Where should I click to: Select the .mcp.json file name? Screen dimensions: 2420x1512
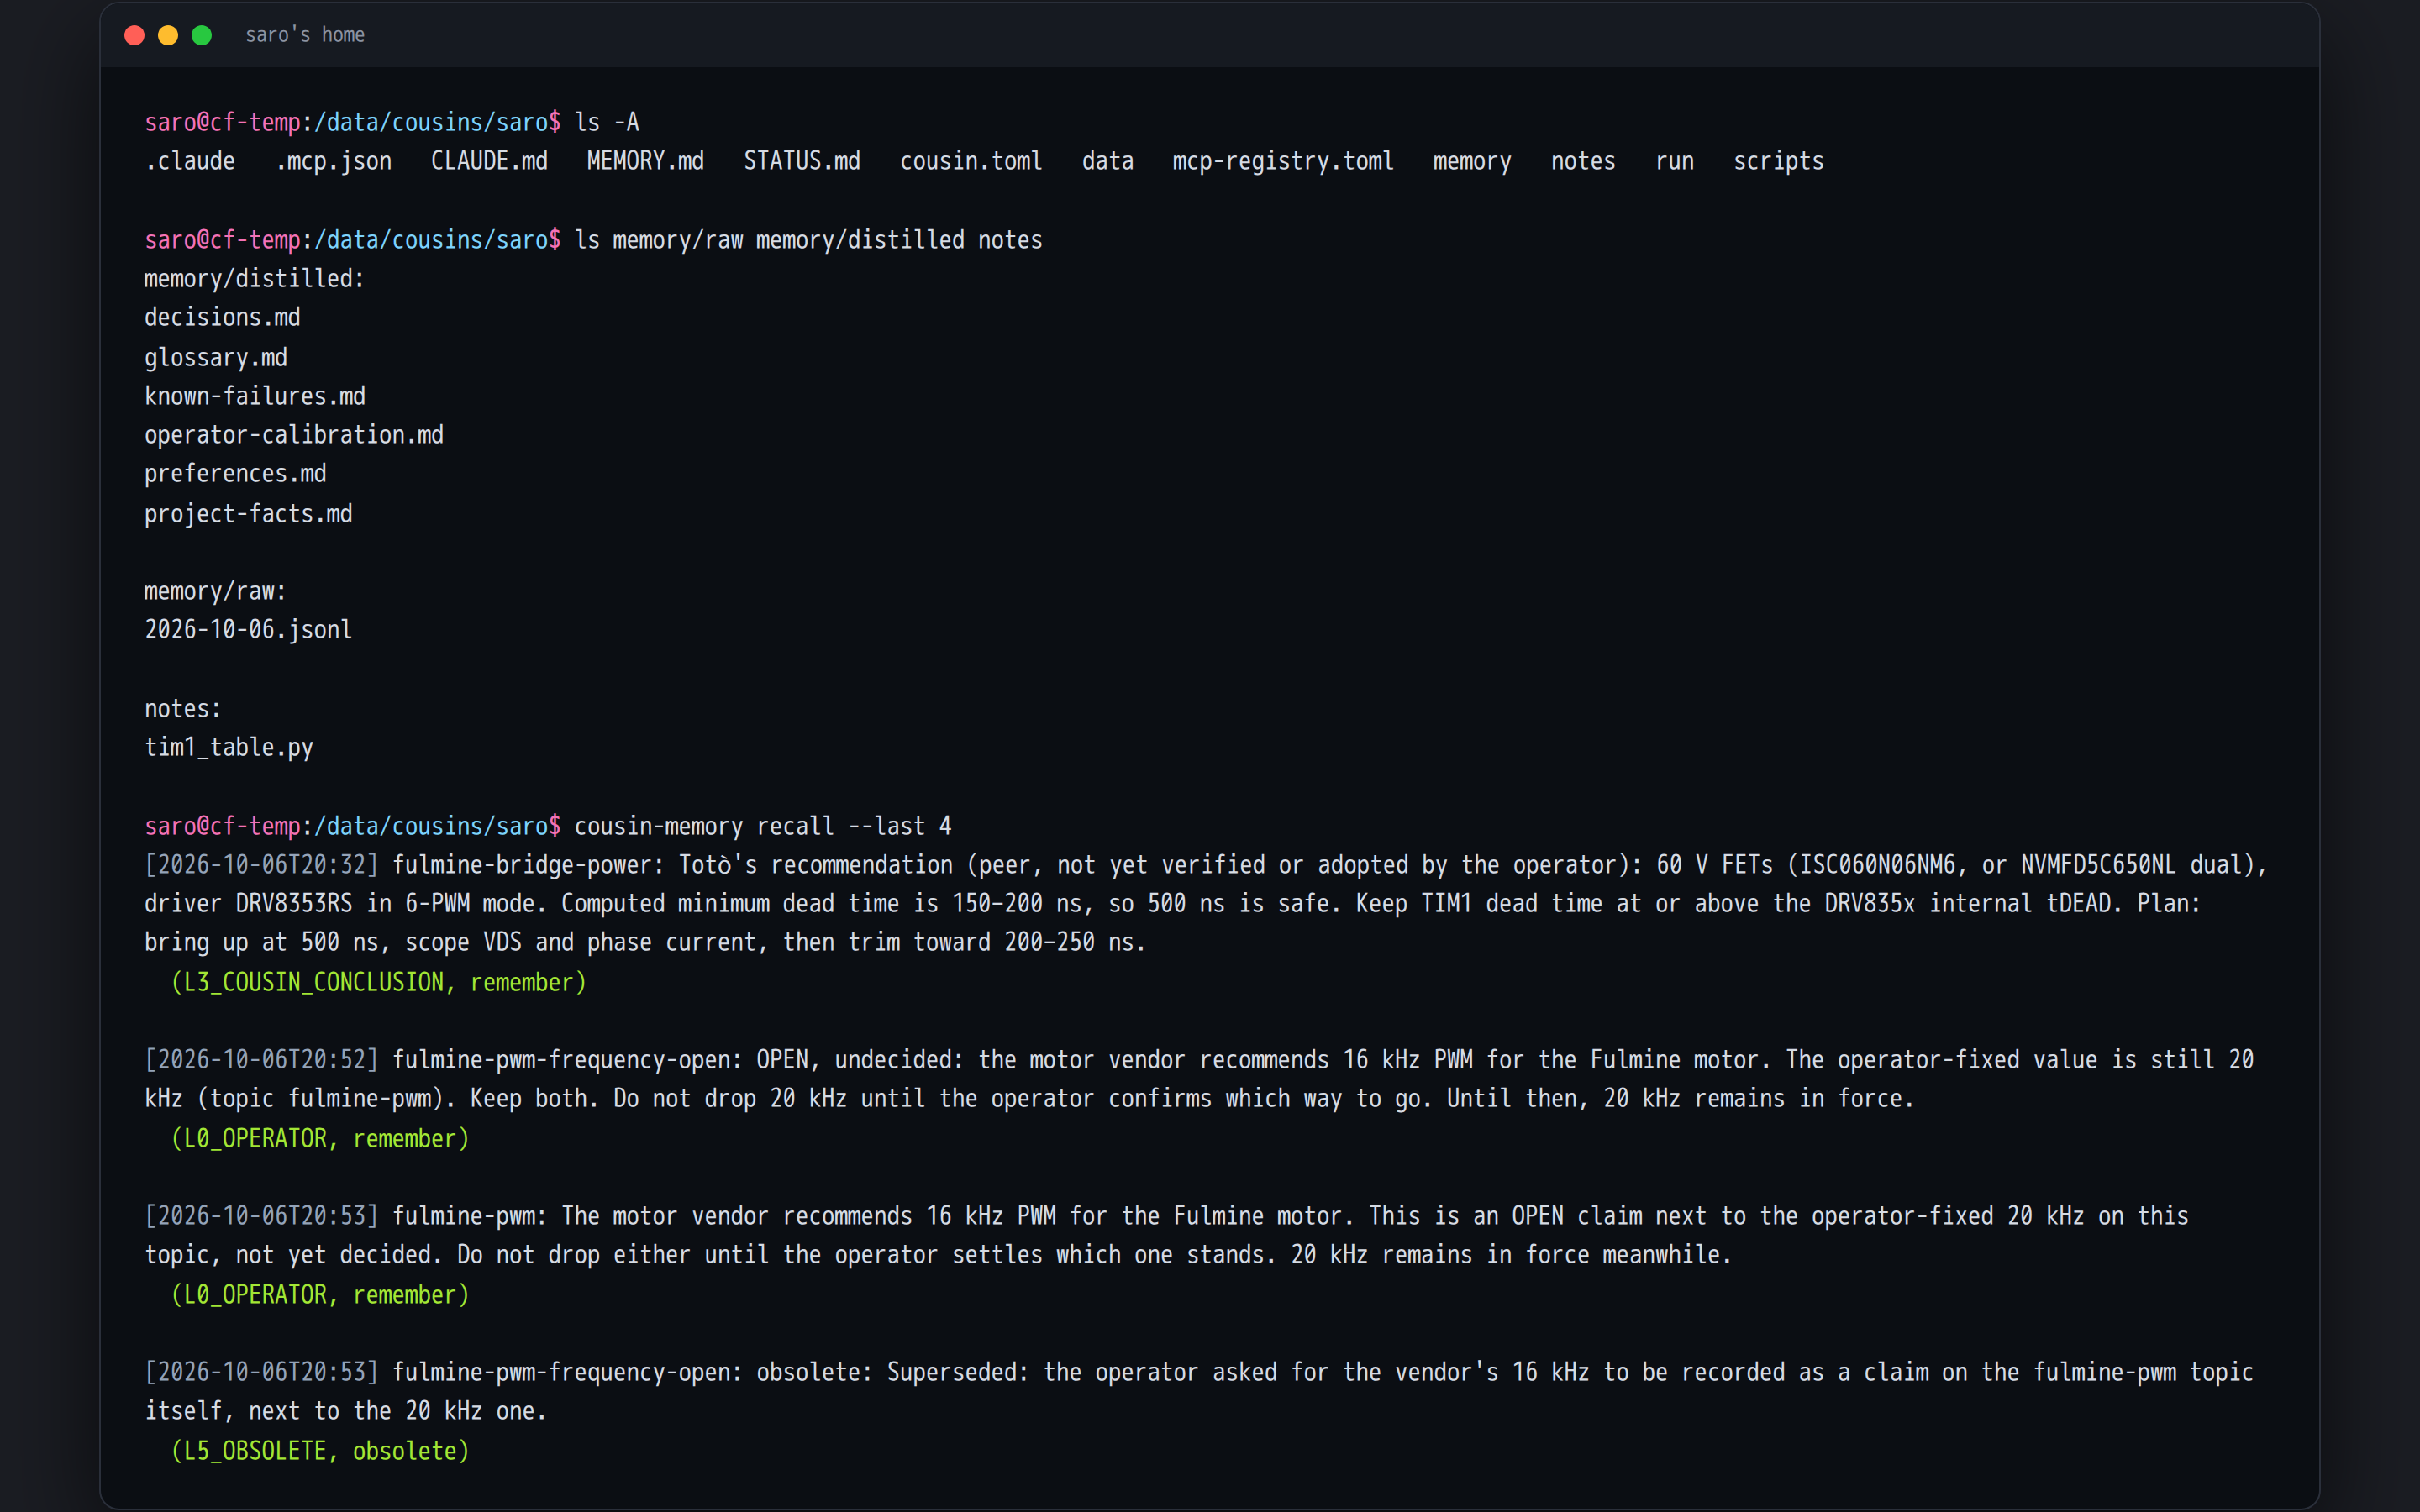(334, 161)
